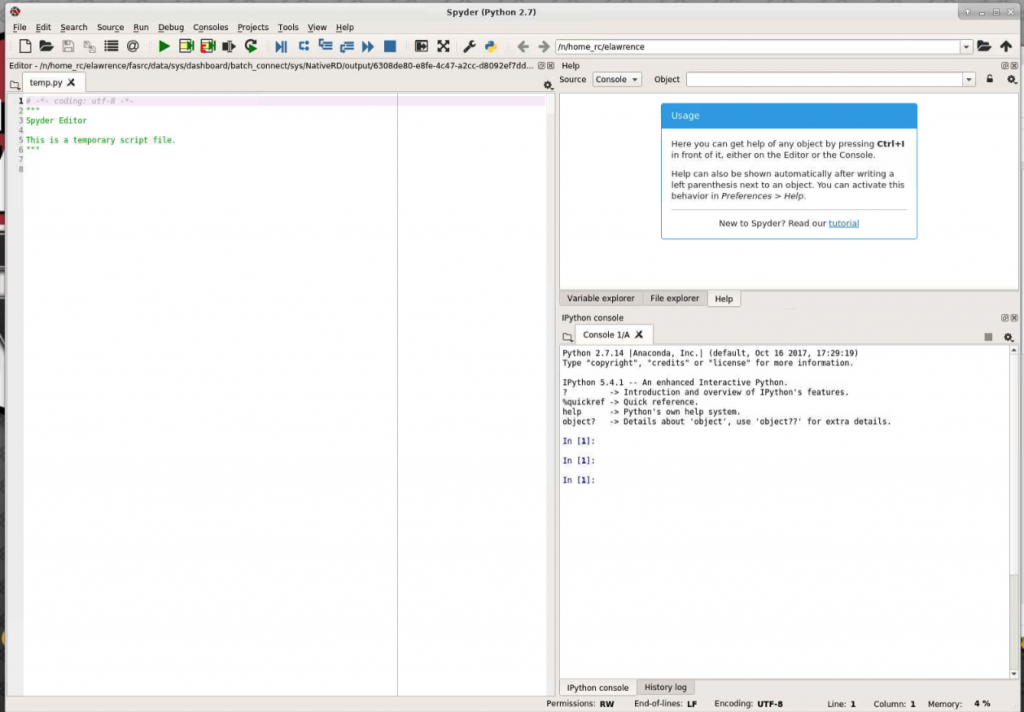Viewport: 1024px width, 712px height.
Task: Switch to the Variable explorer tab
Action: (600, 298)
